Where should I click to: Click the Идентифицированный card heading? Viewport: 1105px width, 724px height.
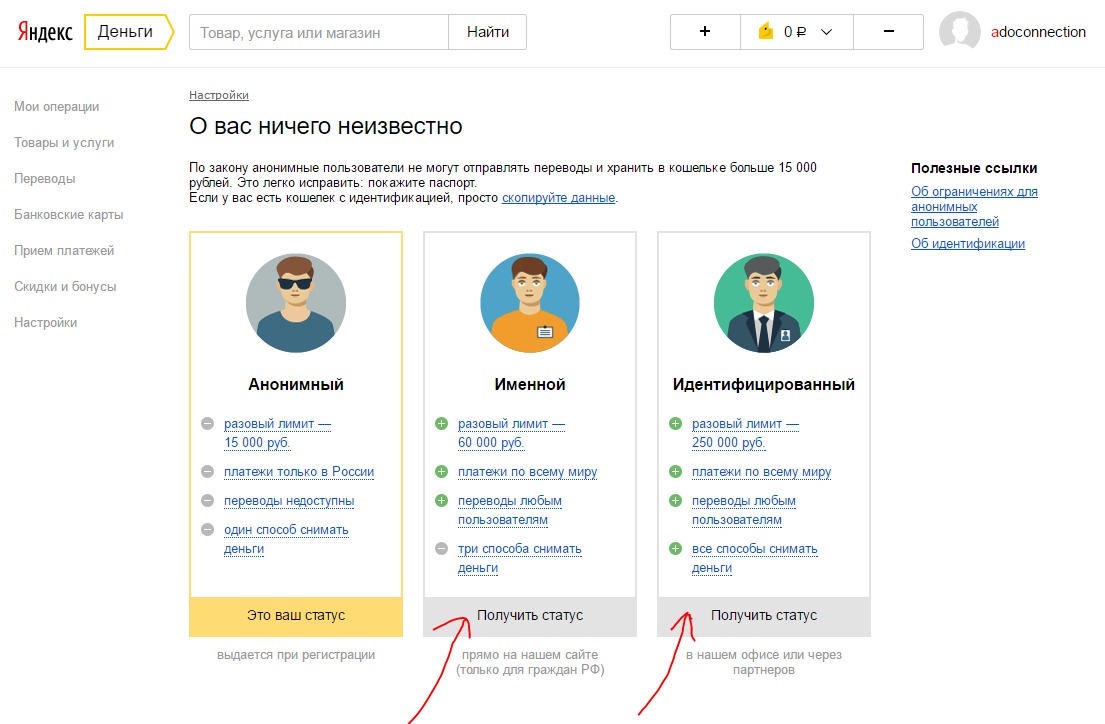764,384
